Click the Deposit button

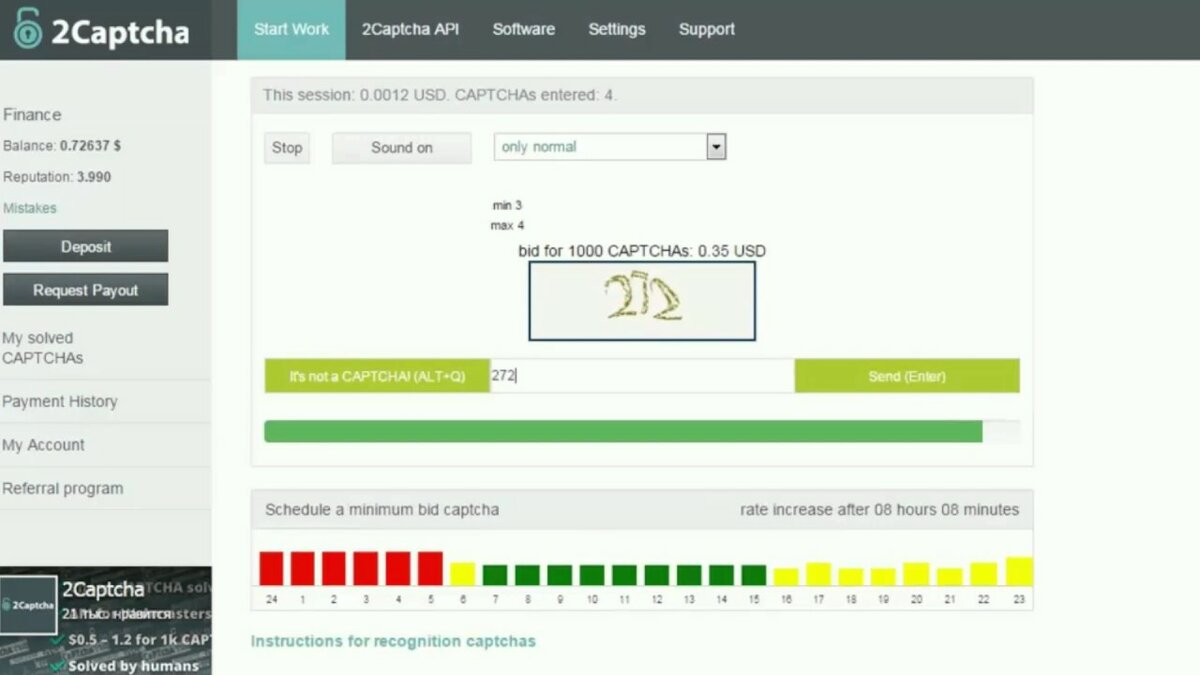(85, 245)
